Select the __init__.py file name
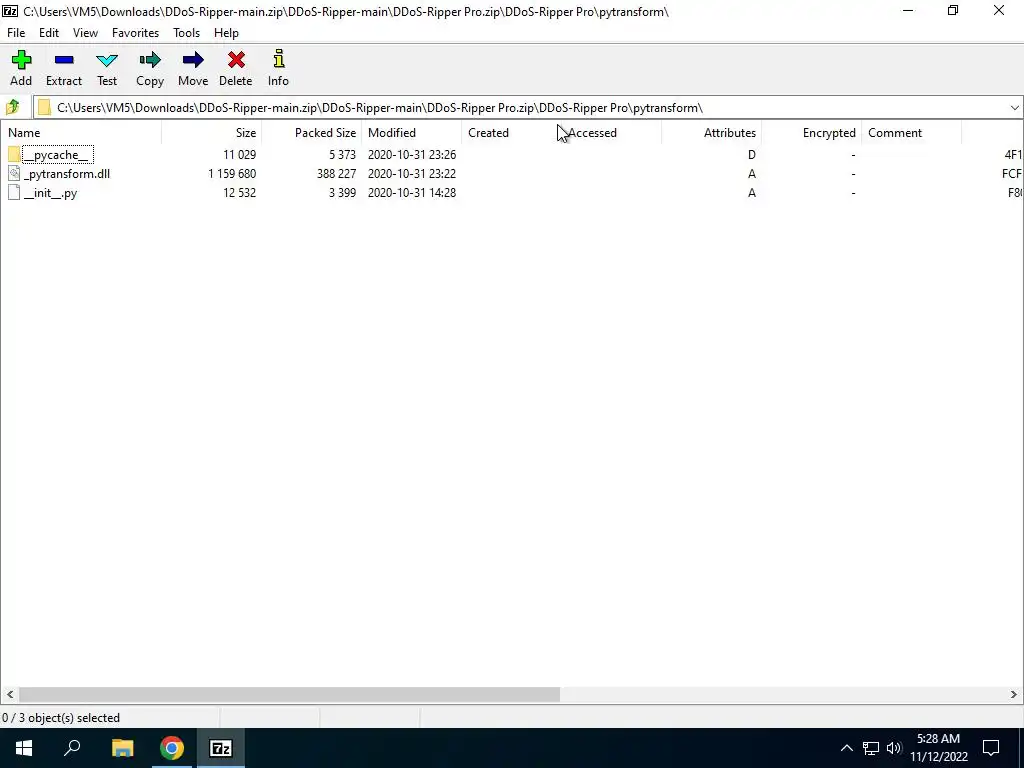This screenshot has height=768, width=1024. pos(50,193)
